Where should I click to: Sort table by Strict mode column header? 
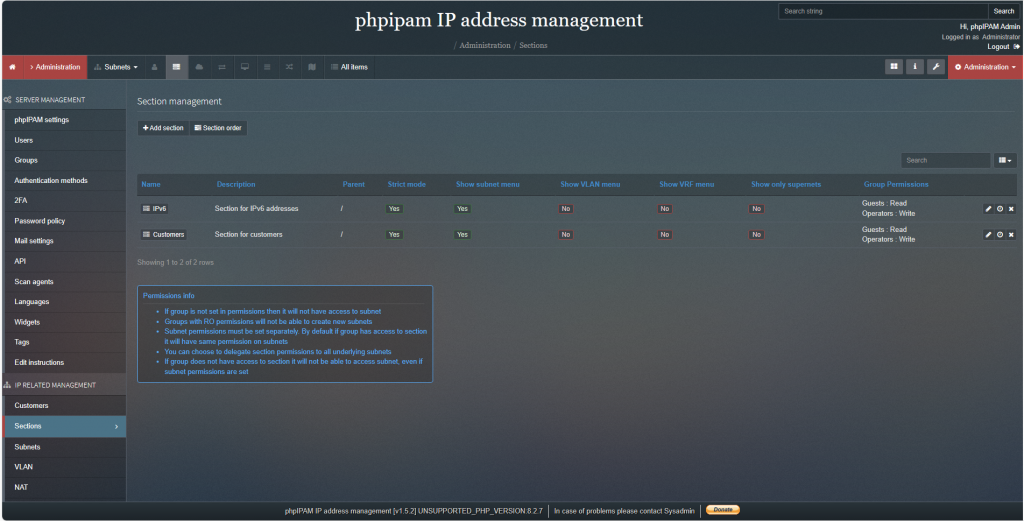[406, 185]
